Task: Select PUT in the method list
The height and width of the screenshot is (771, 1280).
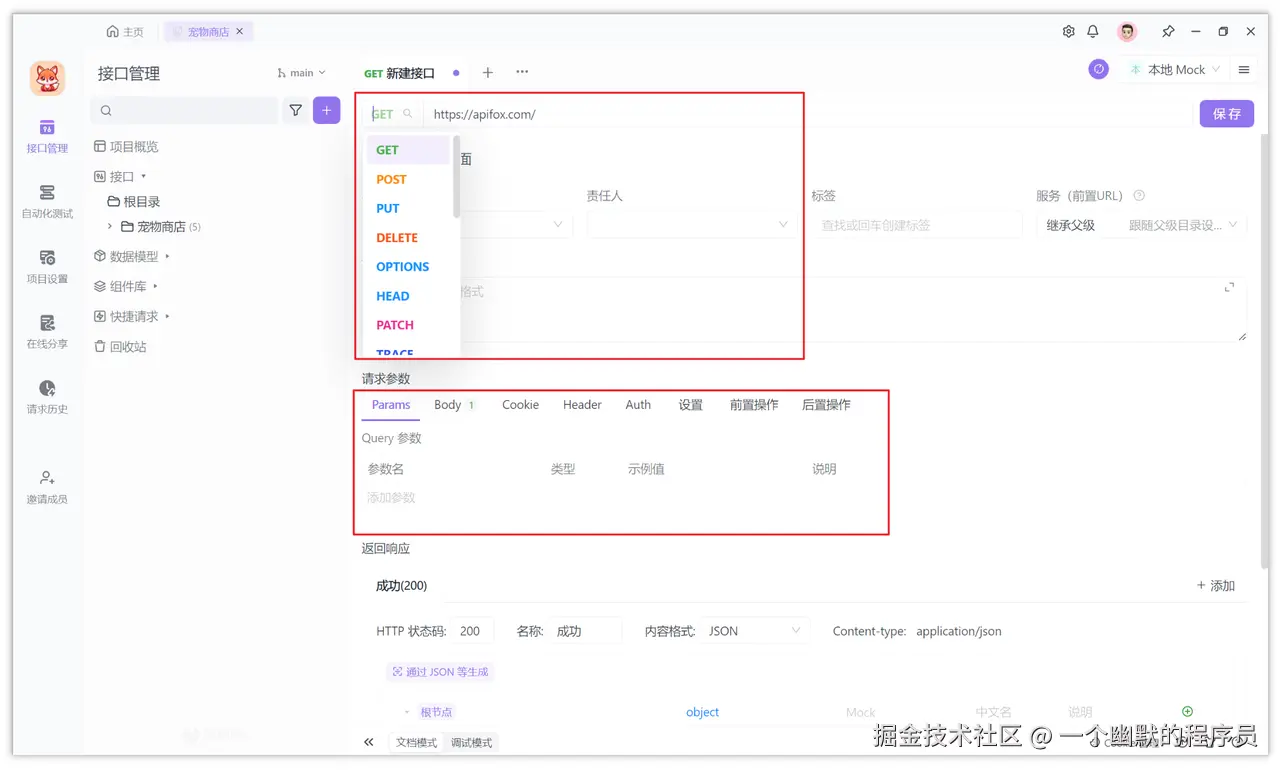Action: click(x=408, y=208)
